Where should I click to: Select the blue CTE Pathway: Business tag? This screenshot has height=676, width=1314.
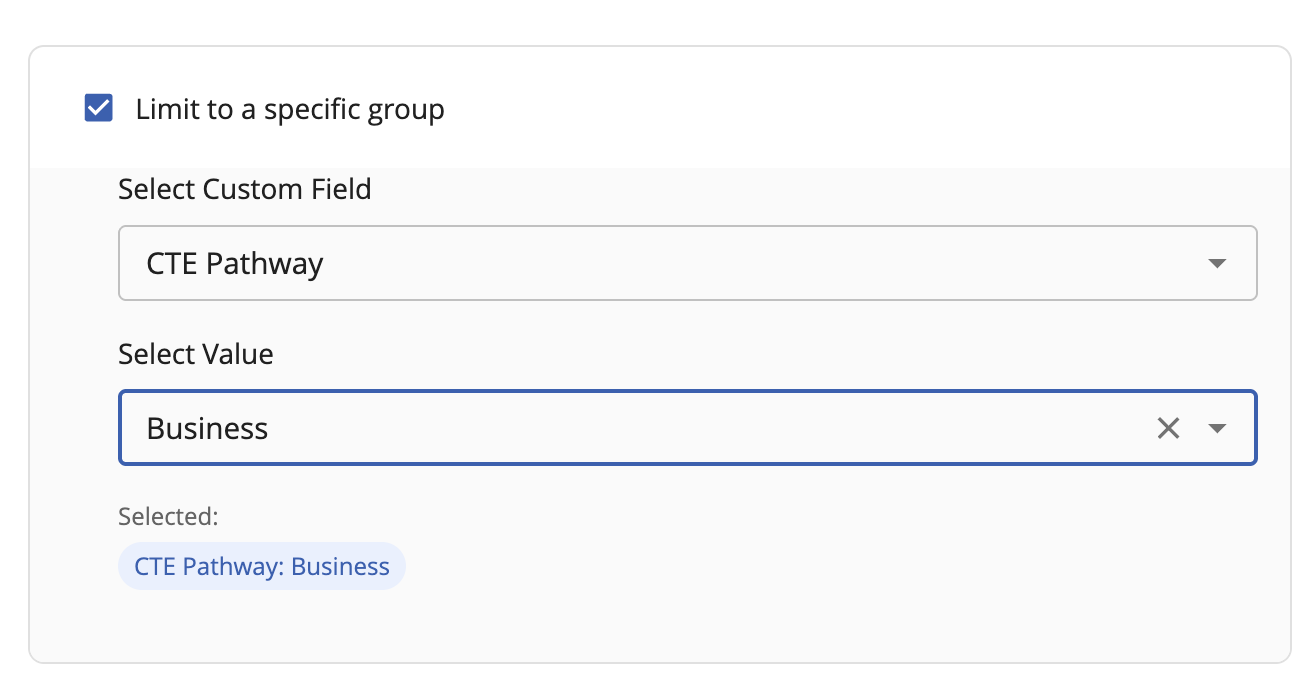point(261,566)
